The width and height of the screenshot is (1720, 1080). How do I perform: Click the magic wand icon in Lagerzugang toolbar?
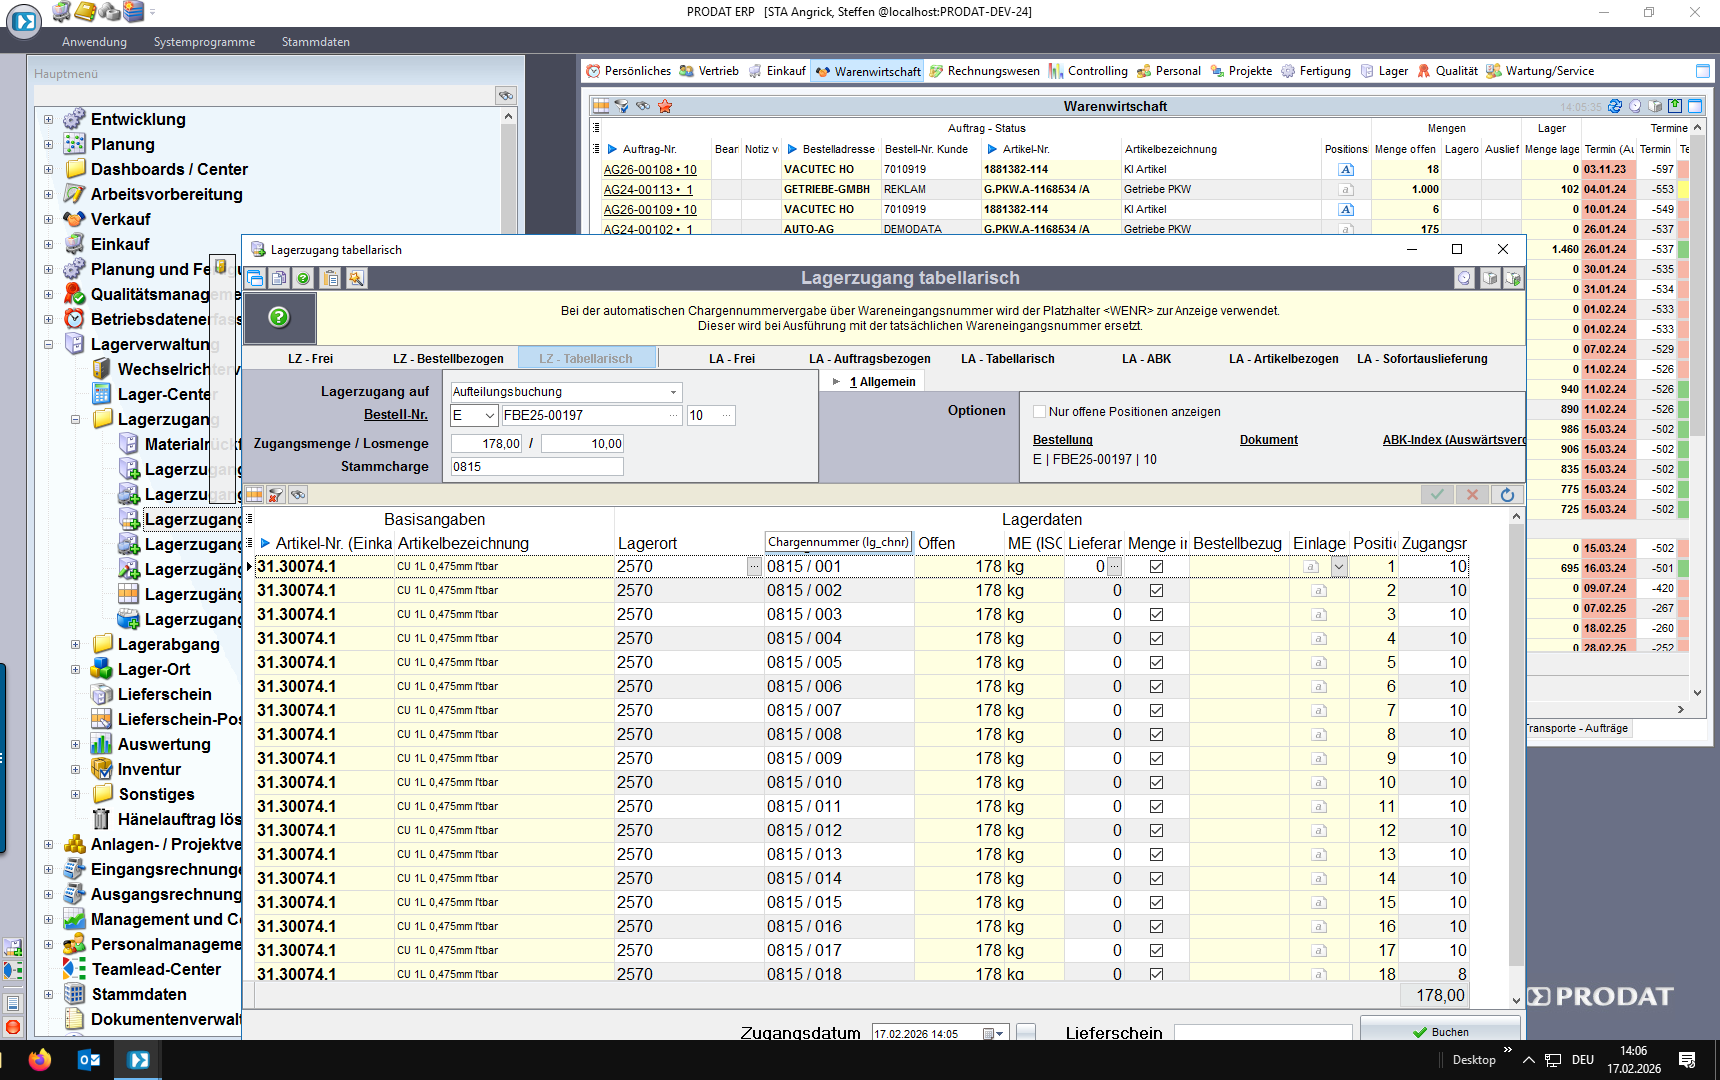pyautogui.click(x=356, y=279)
